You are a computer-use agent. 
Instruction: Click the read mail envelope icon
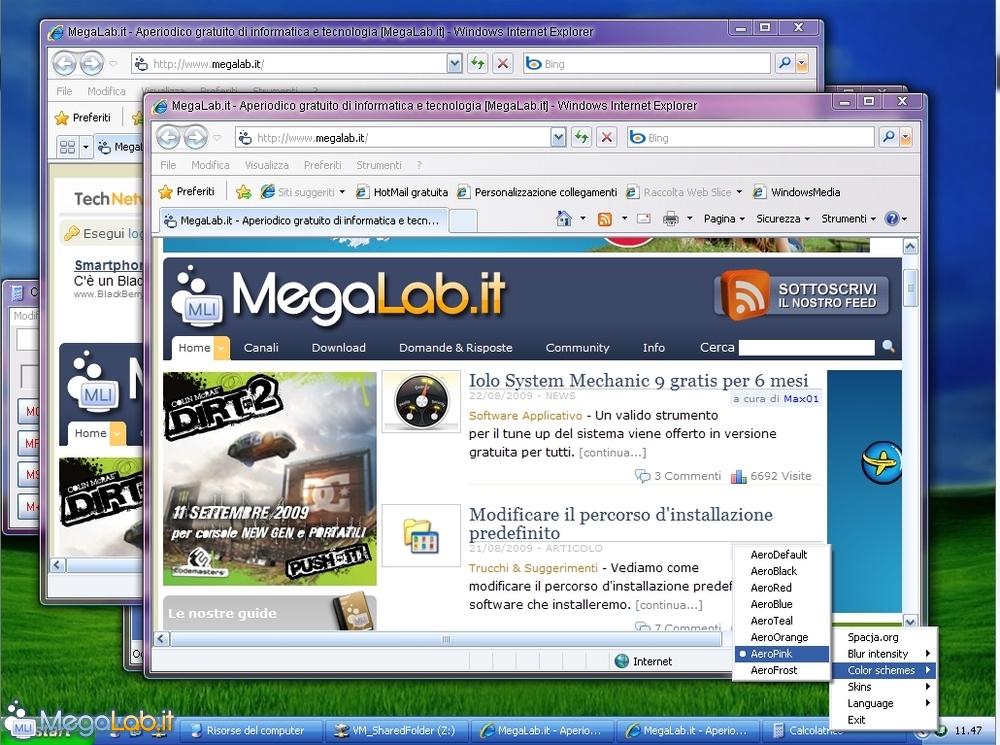pos(644,219)
